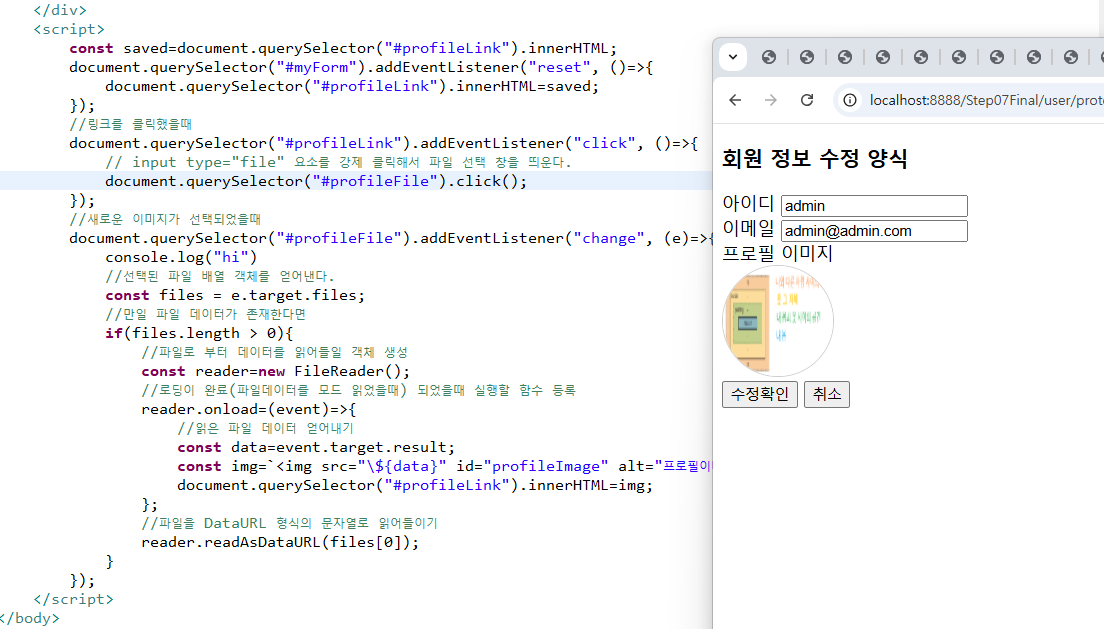
Task: Click the reader.readAsDataURL(files[0]); line
Action: coord(280,542)
